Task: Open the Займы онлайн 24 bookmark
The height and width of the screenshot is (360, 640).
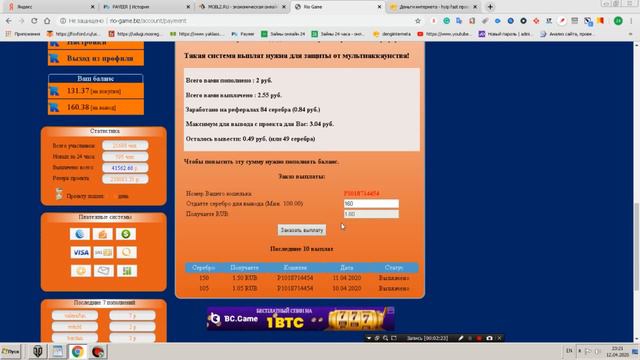Action: [x=283, y=34]
